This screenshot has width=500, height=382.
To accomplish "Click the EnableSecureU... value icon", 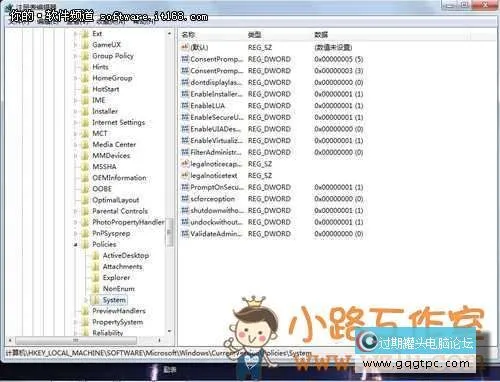I will click(185, 117).
